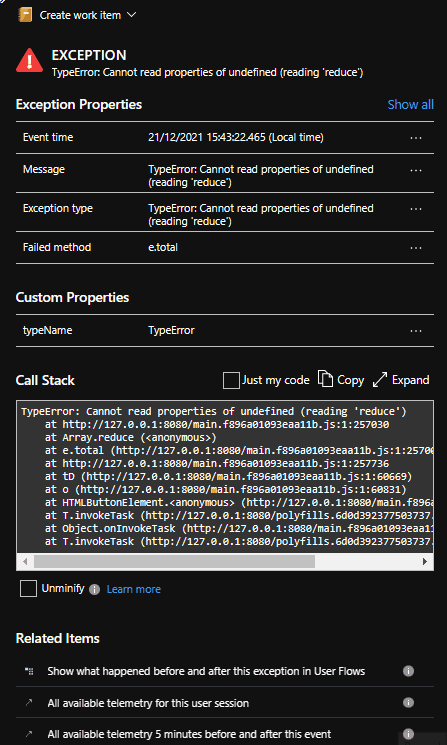Screen dimensions: 447x745
Task: Copy the call stack
Action: (341, 380)
